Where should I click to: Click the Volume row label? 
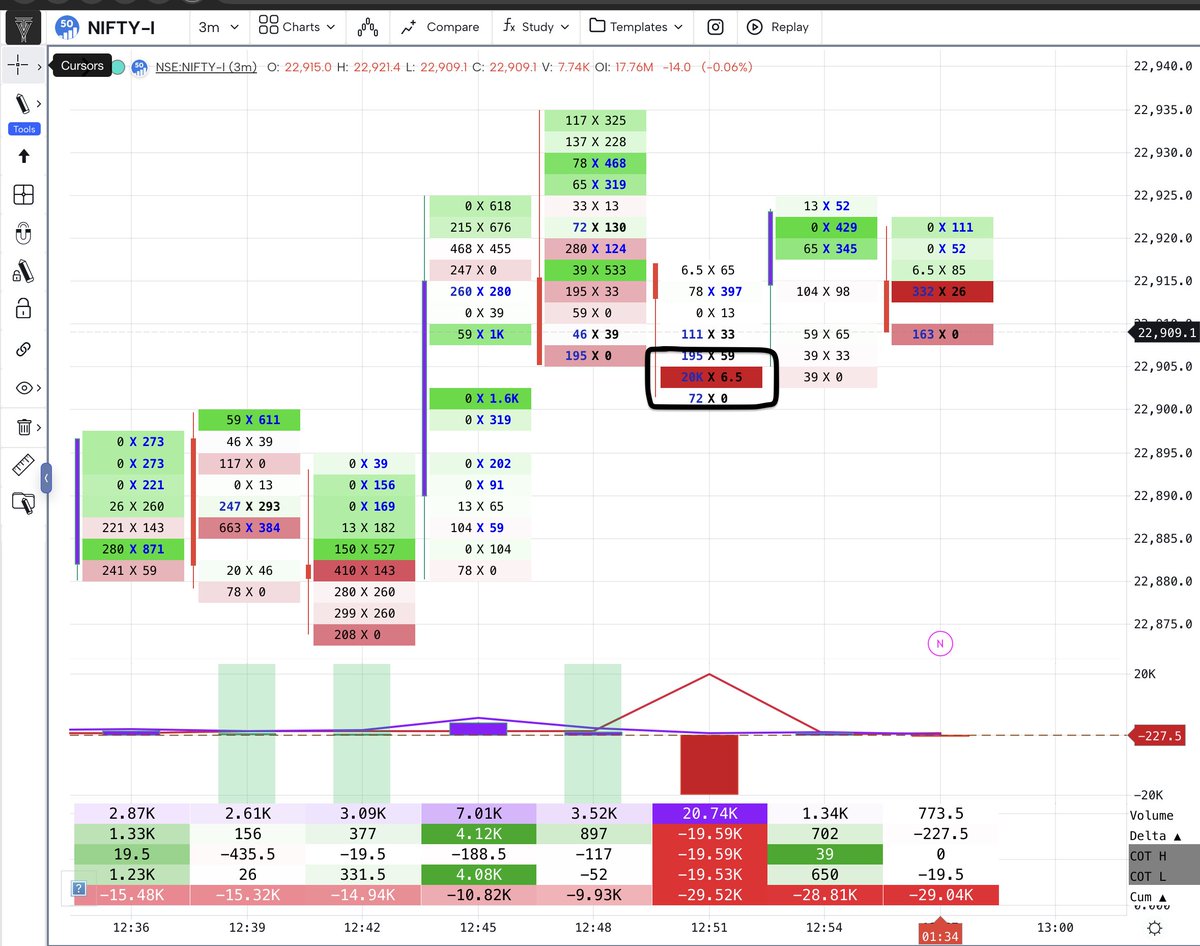tap(1154, 814)
